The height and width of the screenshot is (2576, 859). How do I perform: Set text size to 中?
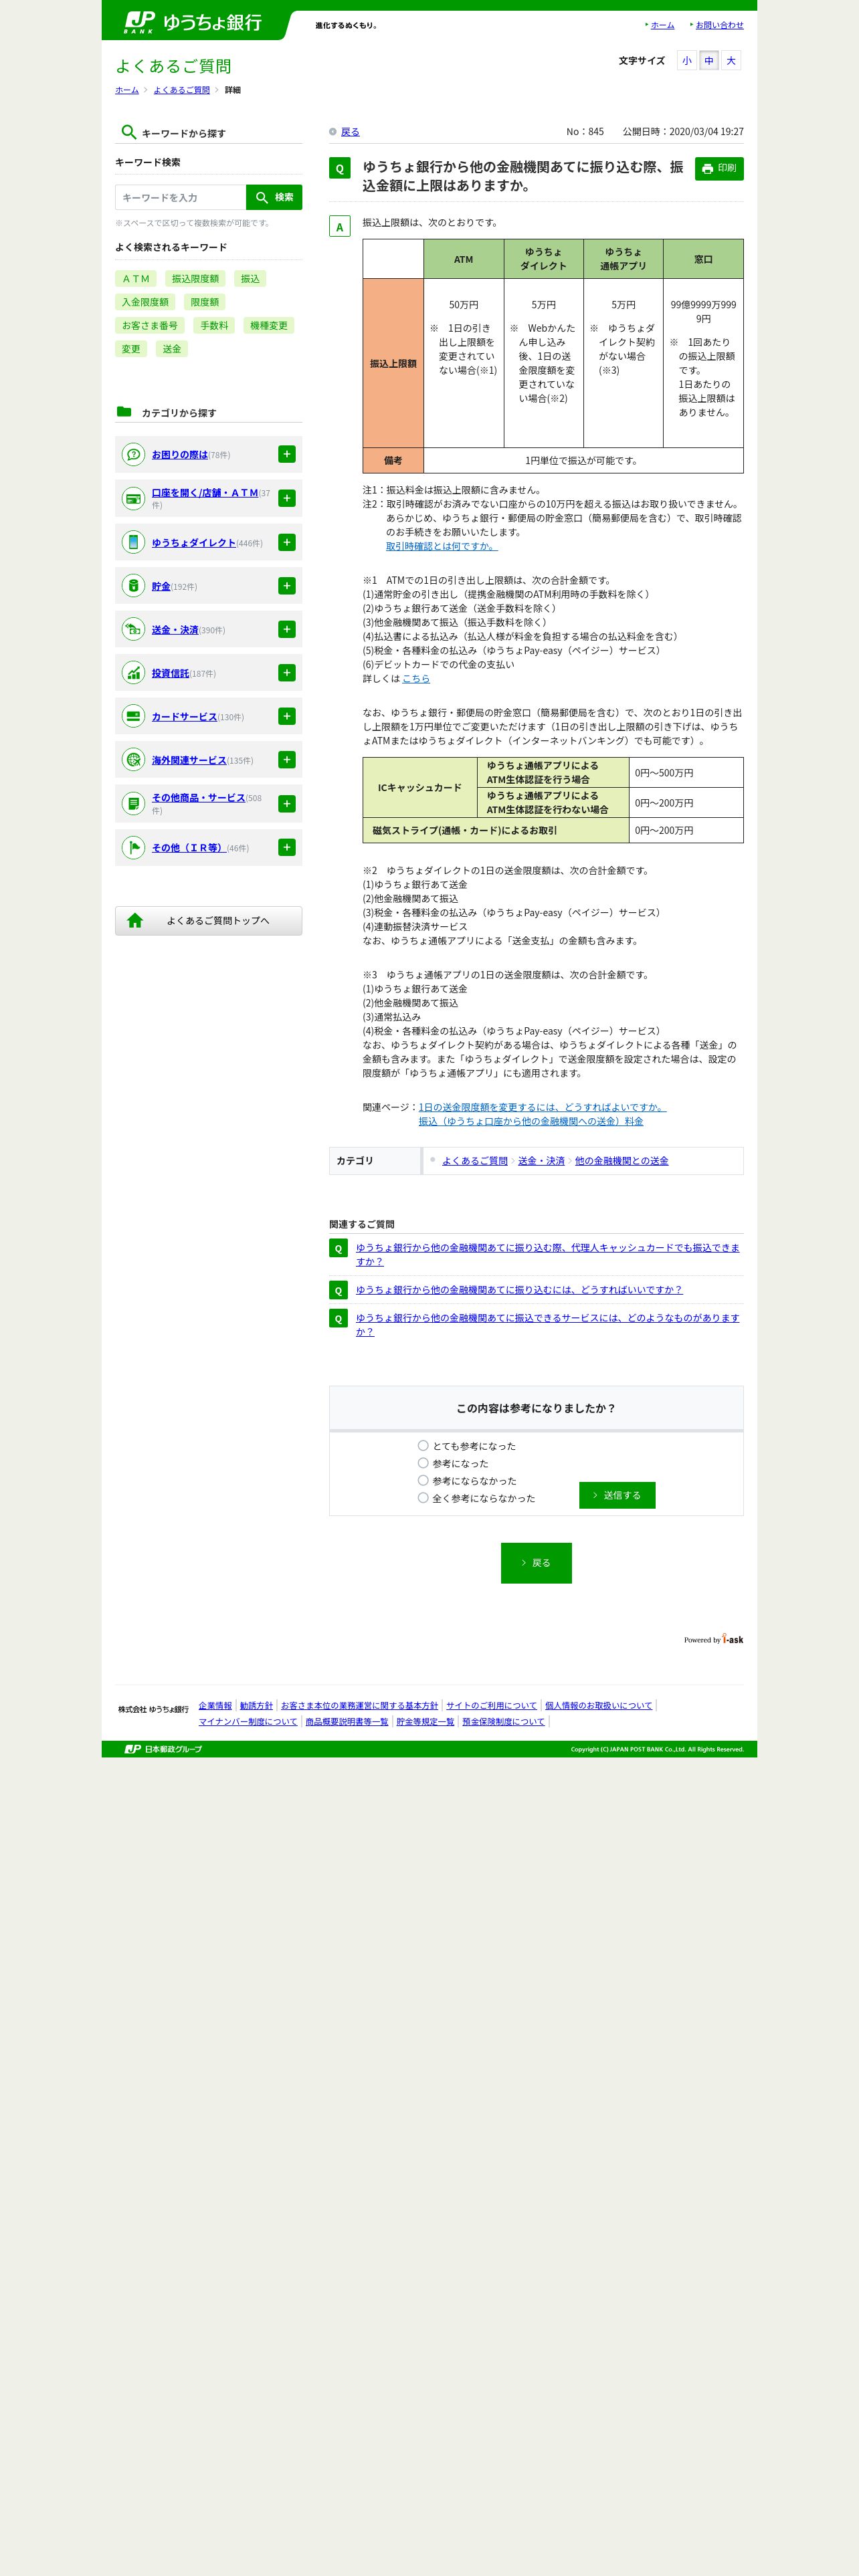point(709,61)
